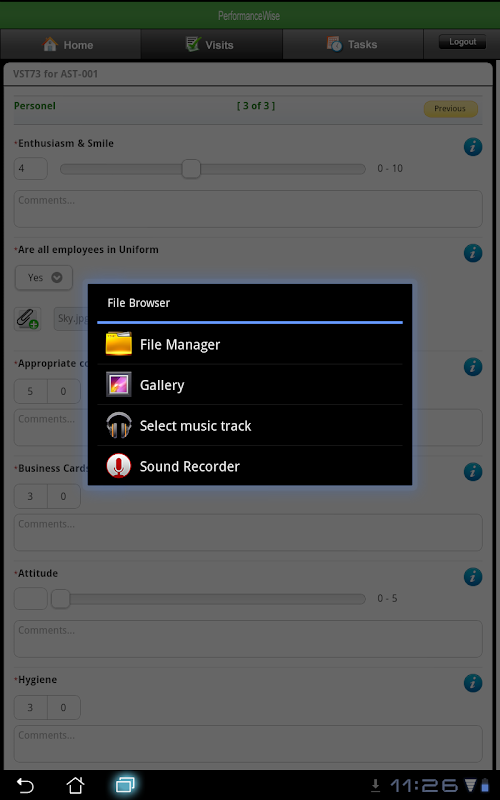The image size is (500, 800).
Task: Click the Logout button
Action: coord(462,42)
